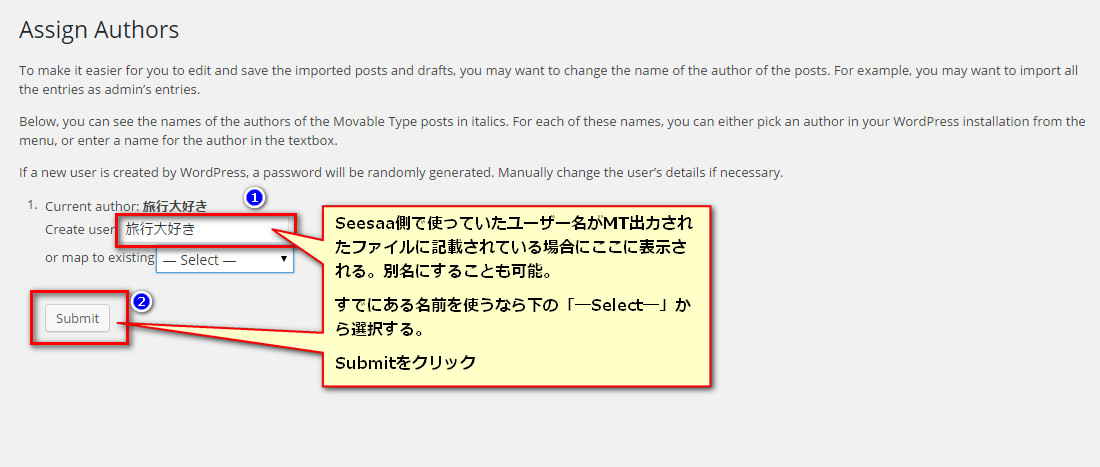Open the "— Select —" existing user dropdown

(224, 260)
